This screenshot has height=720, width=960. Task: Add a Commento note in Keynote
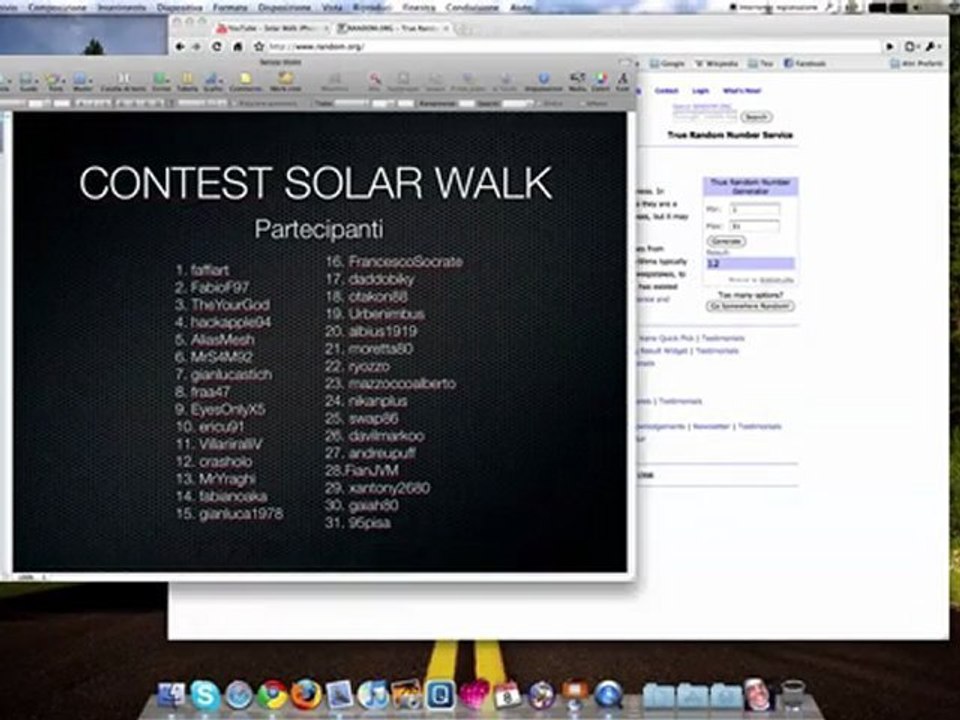tap(246, 82)
